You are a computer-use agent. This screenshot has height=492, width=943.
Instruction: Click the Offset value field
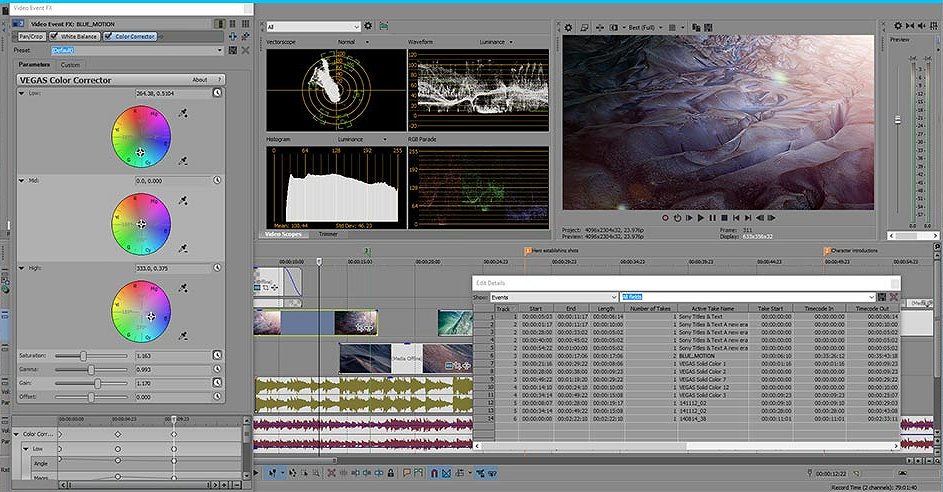tap(174, 397)
